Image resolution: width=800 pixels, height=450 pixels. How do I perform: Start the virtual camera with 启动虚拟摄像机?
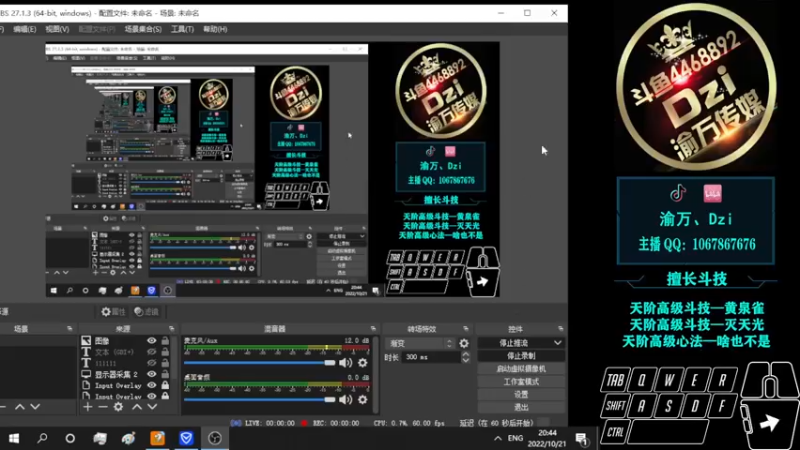(521, 368)
